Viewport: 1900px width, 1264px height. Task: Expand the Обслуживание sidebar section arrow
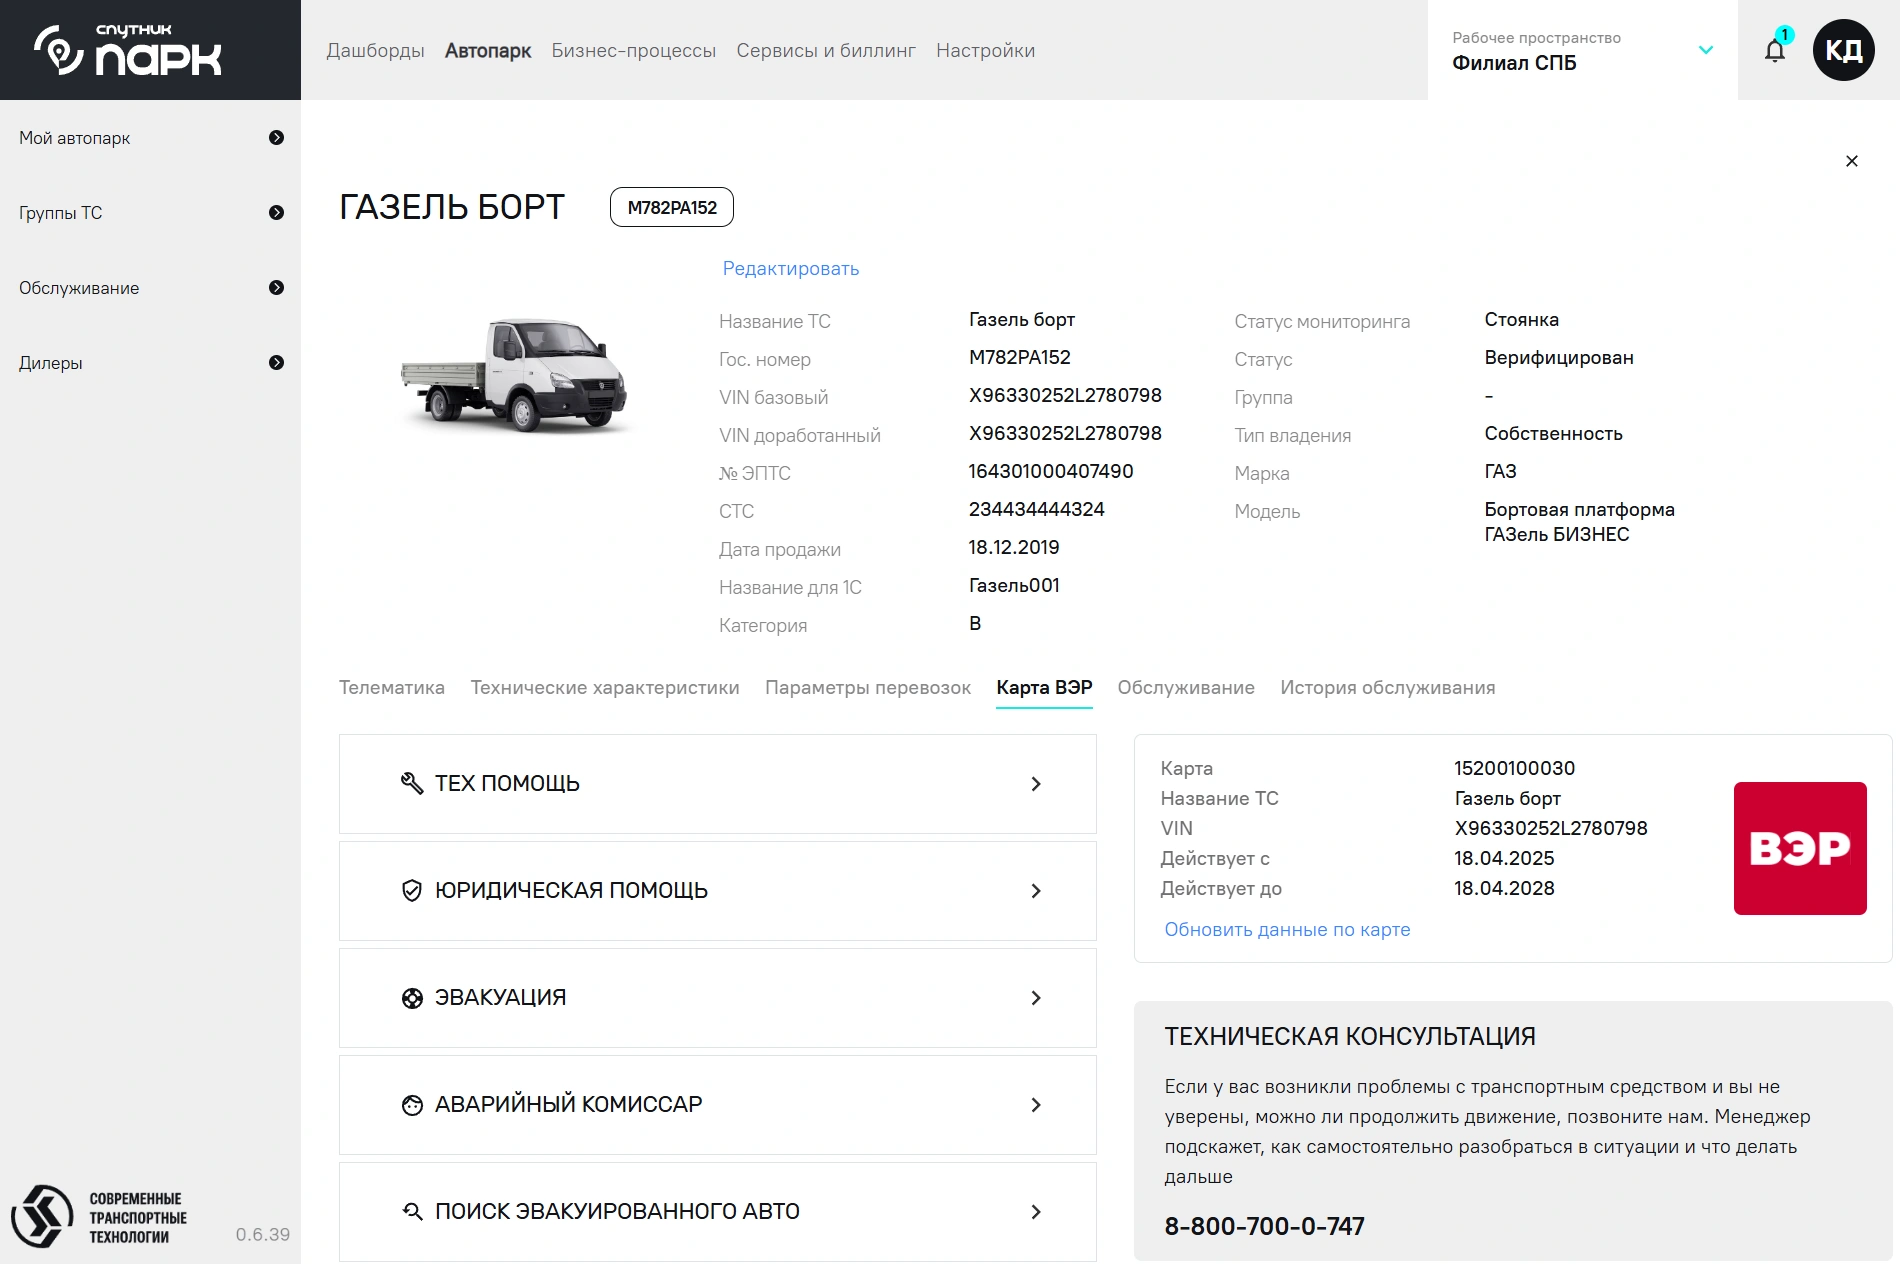coord(276,288)
